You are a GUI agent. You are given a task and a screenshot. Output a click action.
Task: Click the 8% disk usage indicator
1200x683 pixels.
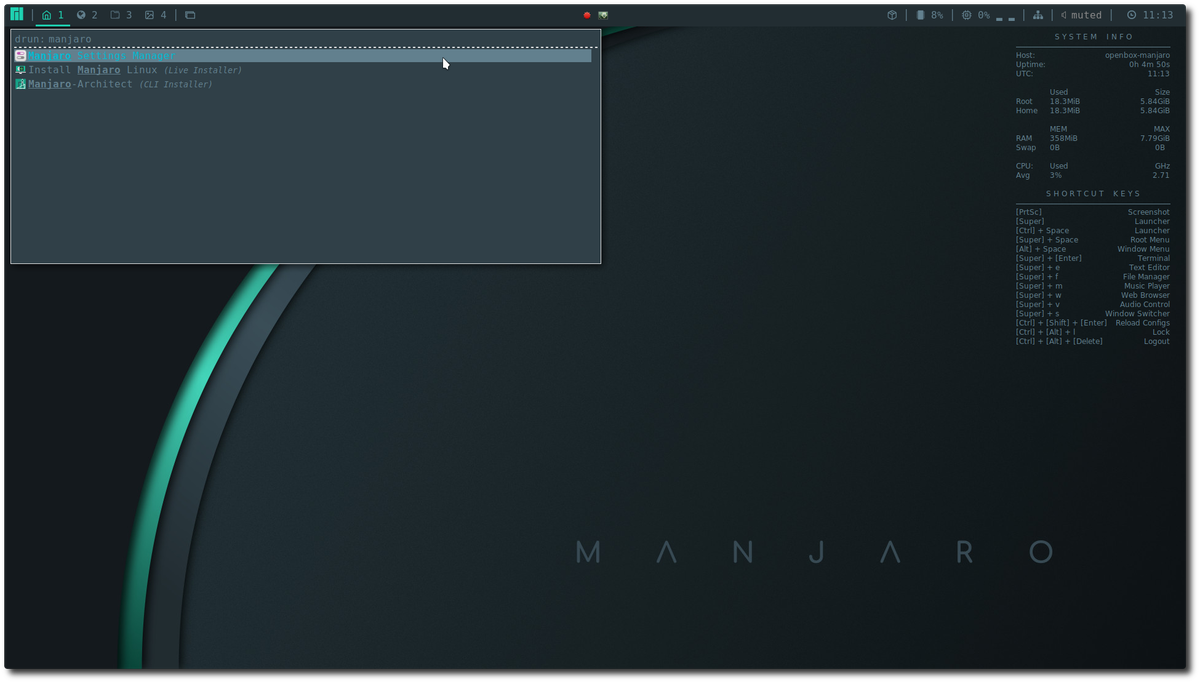point(930,15)
